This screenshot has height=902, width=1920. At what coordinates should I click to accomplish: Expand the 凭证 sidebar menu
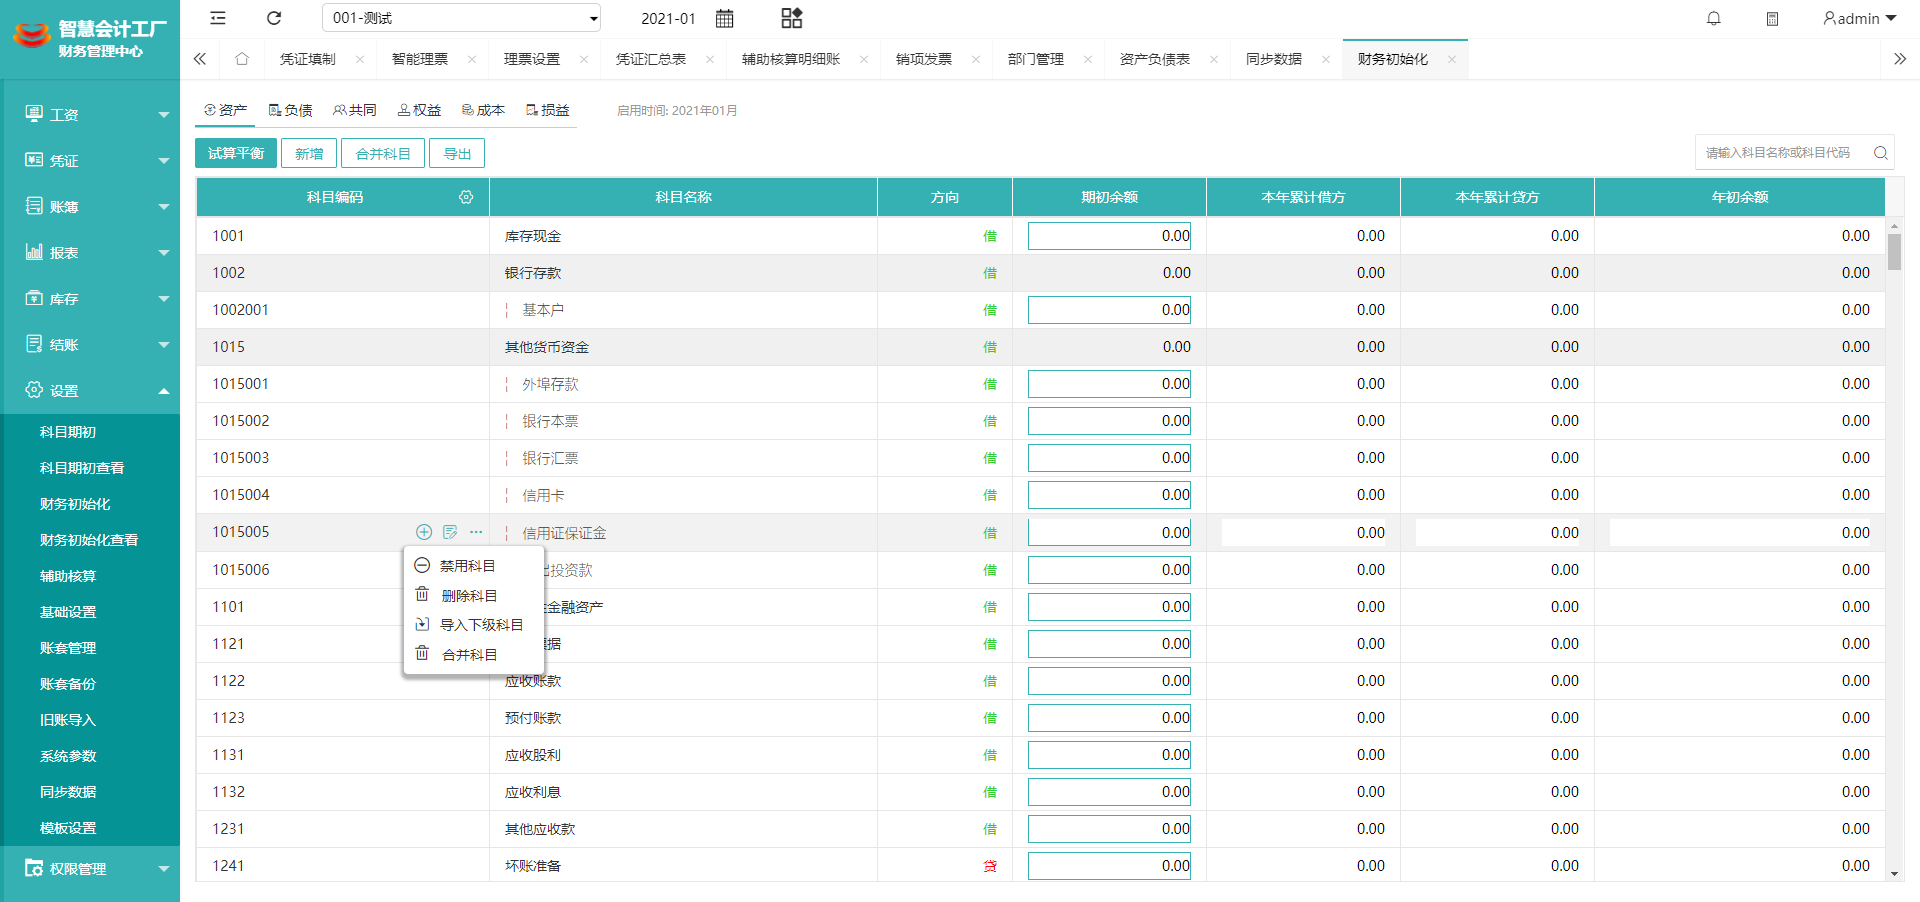click(x=90, y=161)
